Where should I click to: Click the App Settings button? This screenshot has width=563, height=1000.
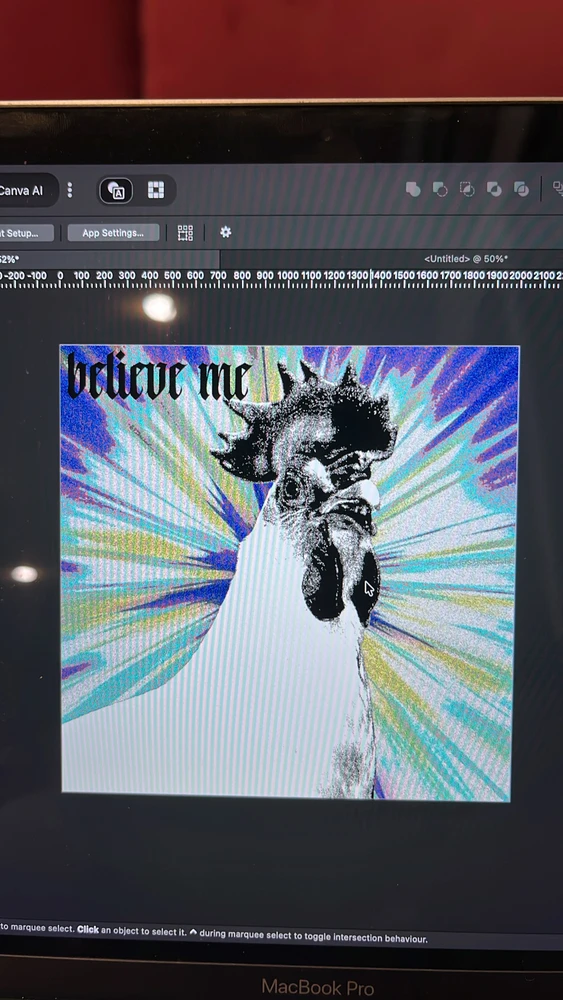coord(113,233)
